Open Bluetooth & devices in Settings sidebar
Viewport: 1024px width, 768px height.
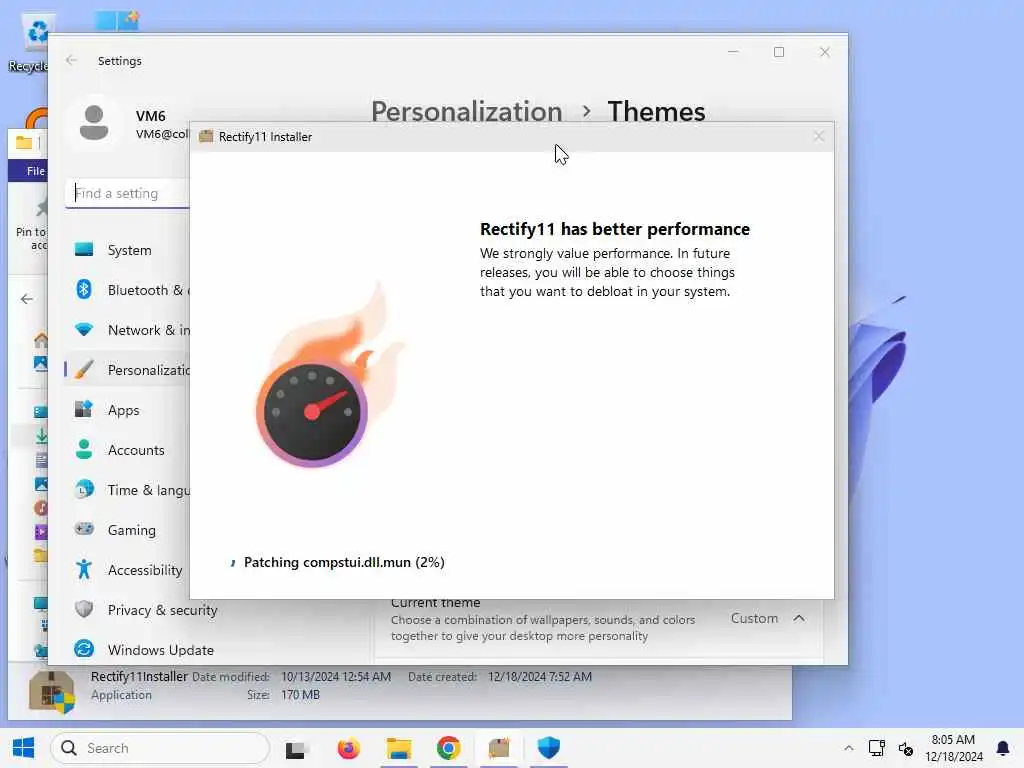pyautogui.click(x=127, y=290)
